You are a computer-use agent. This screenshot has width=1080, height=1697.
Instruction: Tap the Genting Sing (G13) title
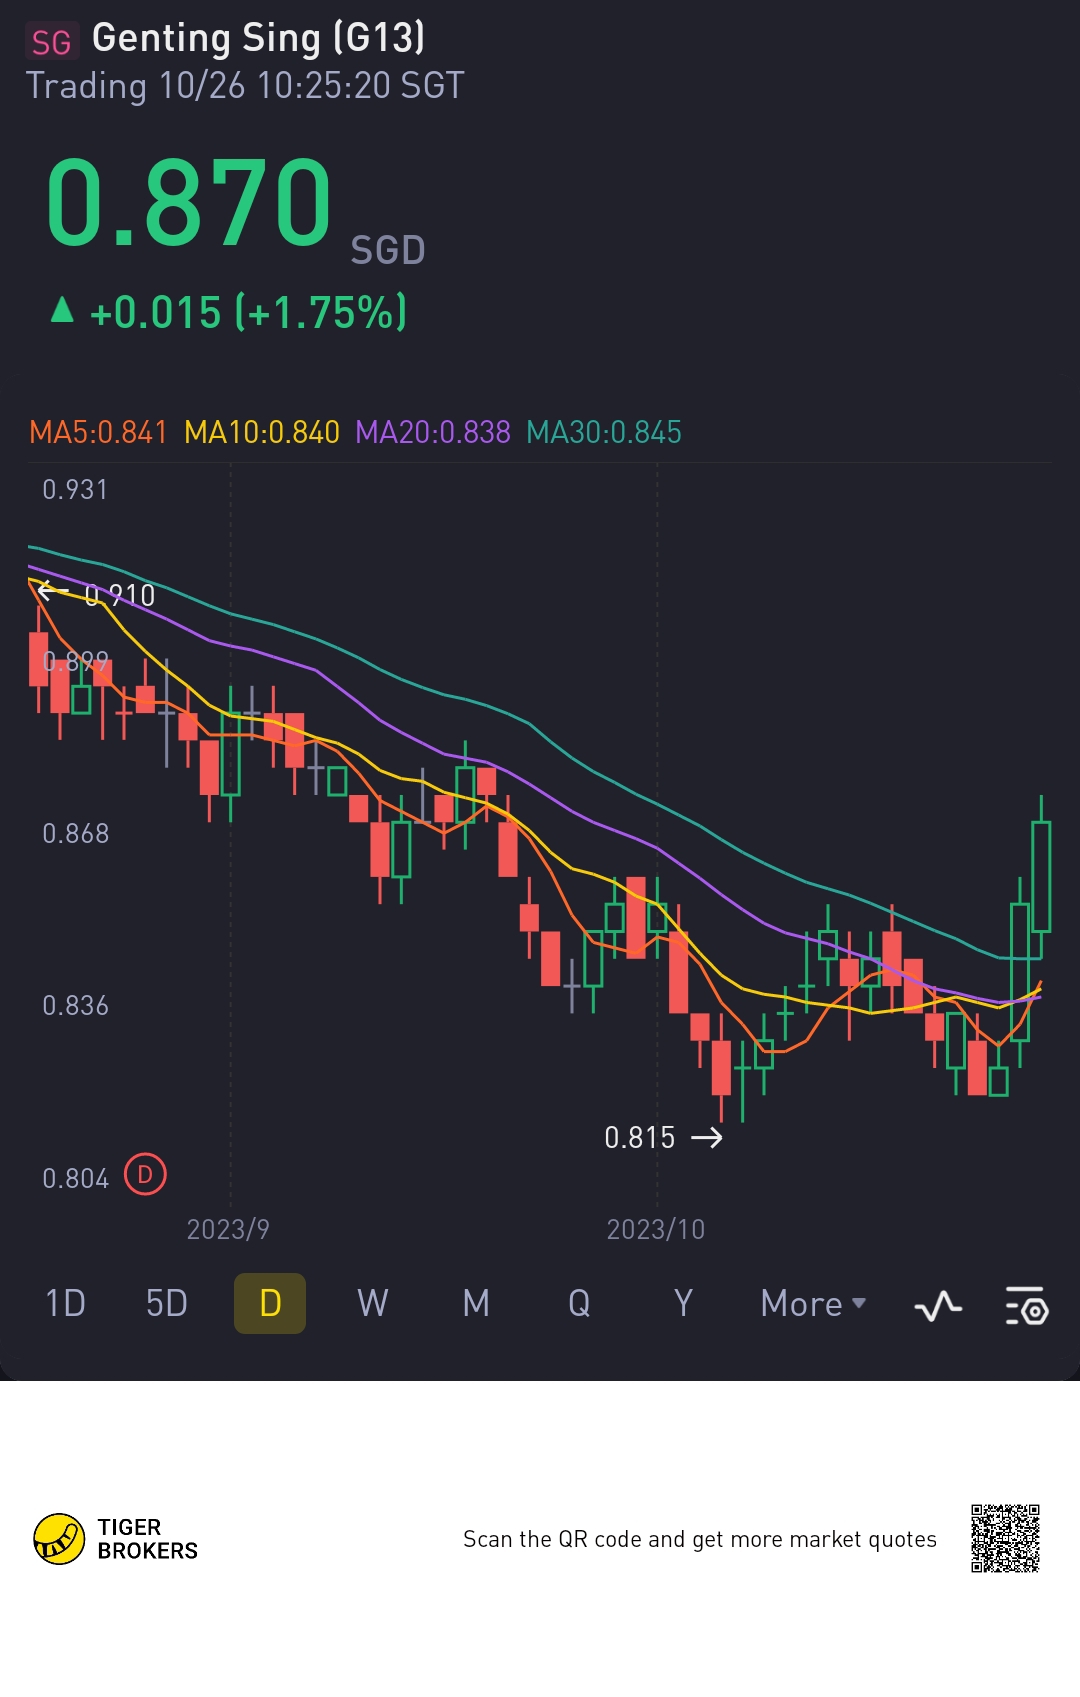coord(259,38)
